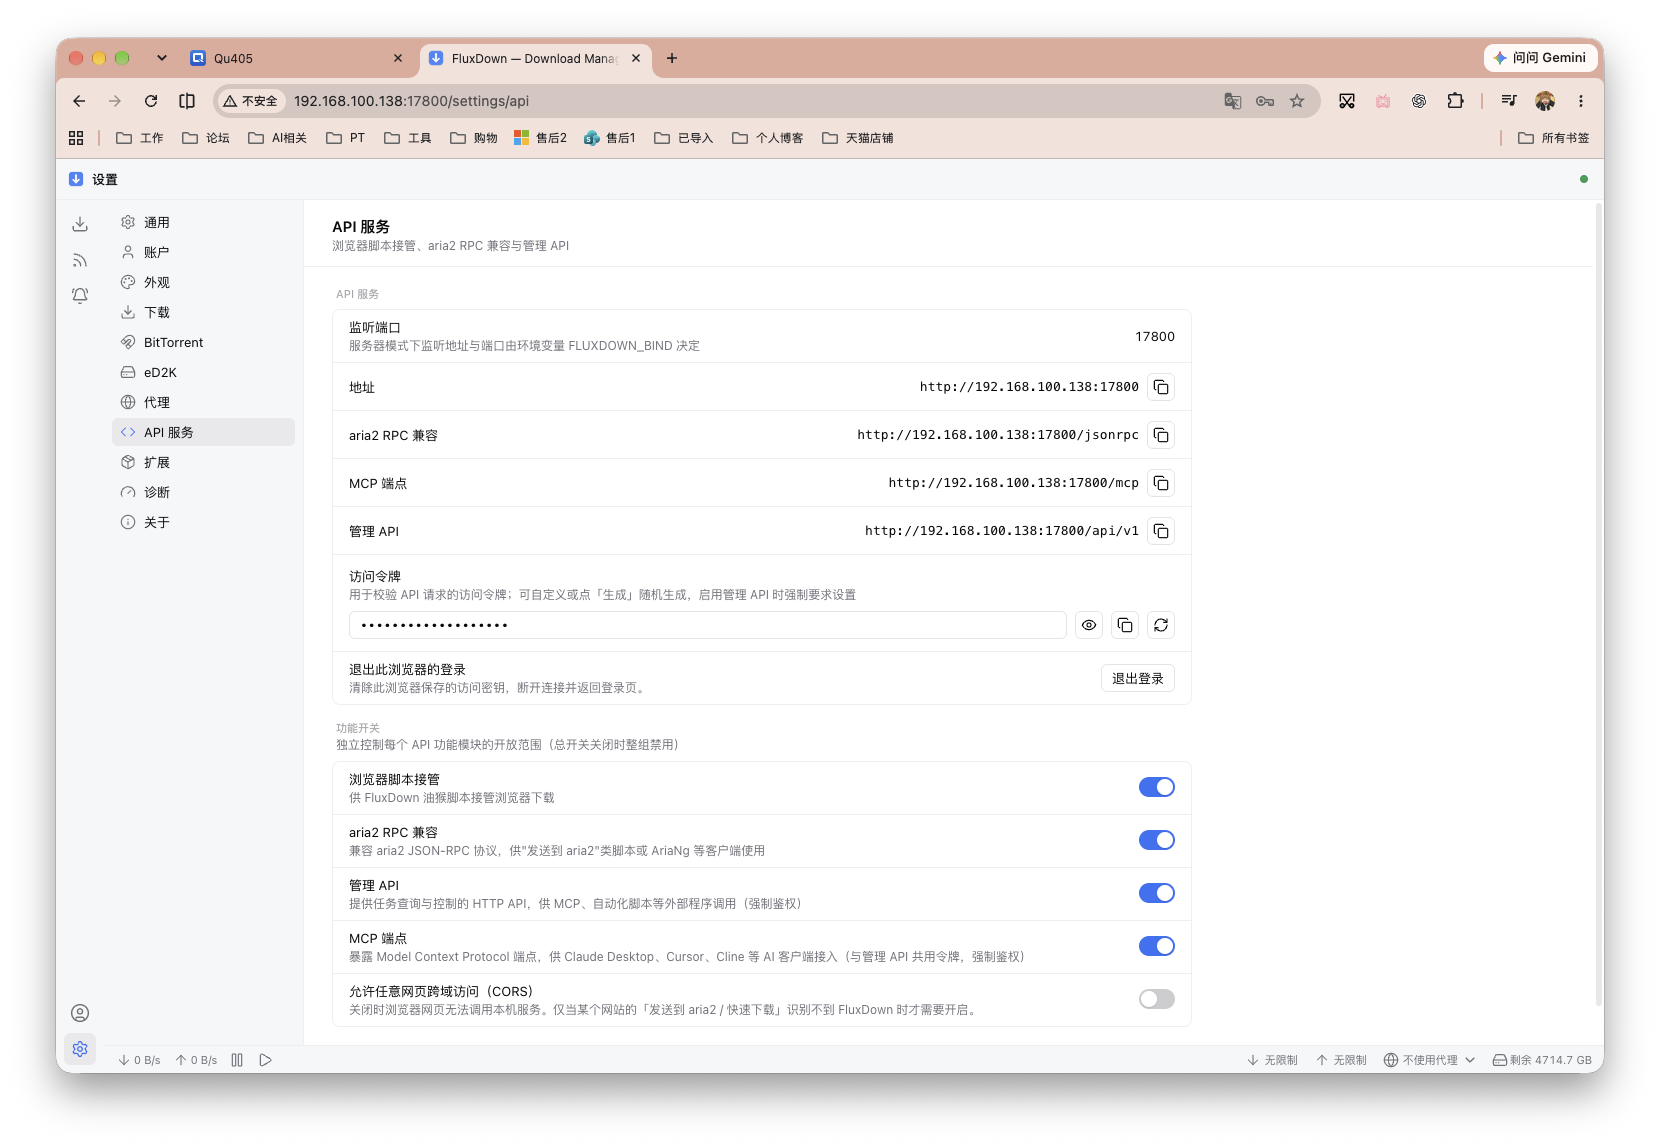
Task: Copy the 管理 API URL
Action: pos(1161,531)
